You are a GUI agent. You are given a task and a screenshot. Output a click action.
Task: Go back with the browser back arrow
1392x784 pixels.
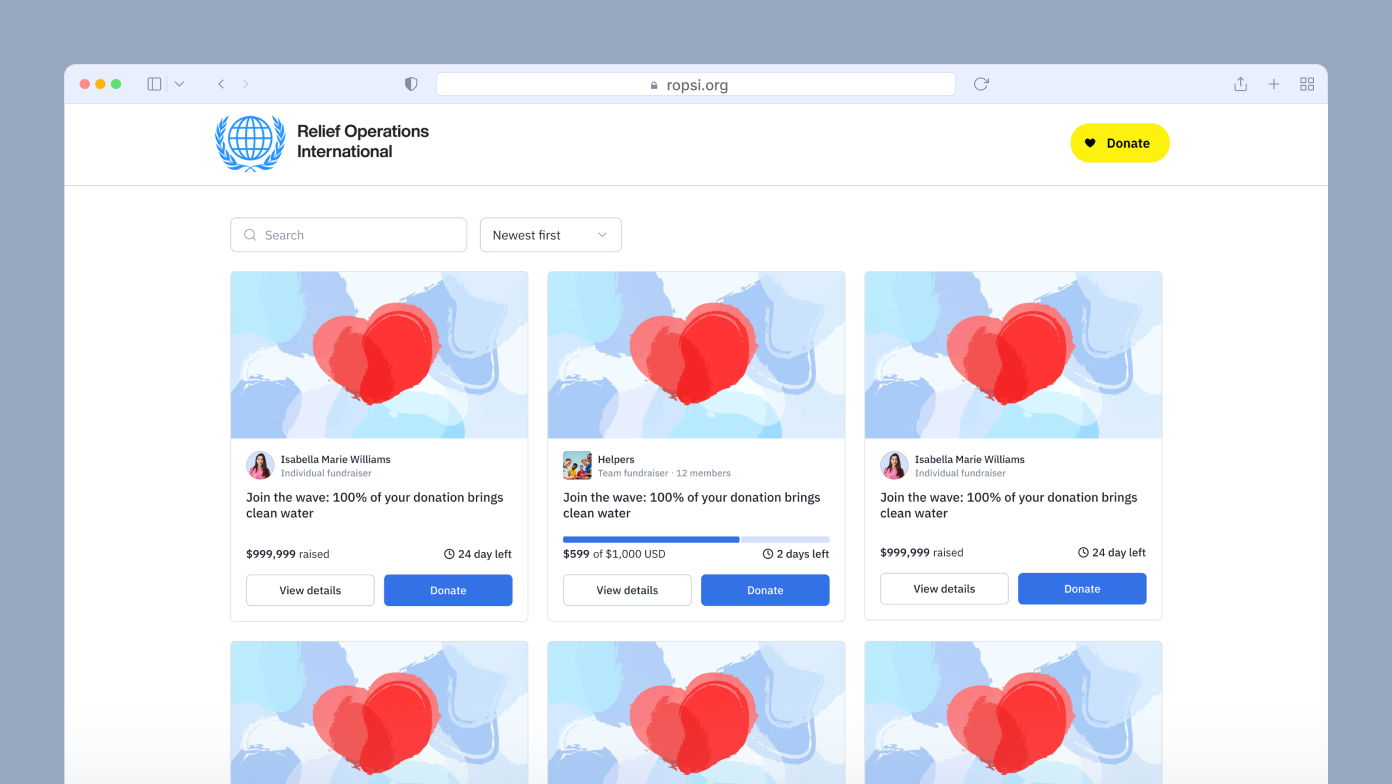click(x=221, y=84)
